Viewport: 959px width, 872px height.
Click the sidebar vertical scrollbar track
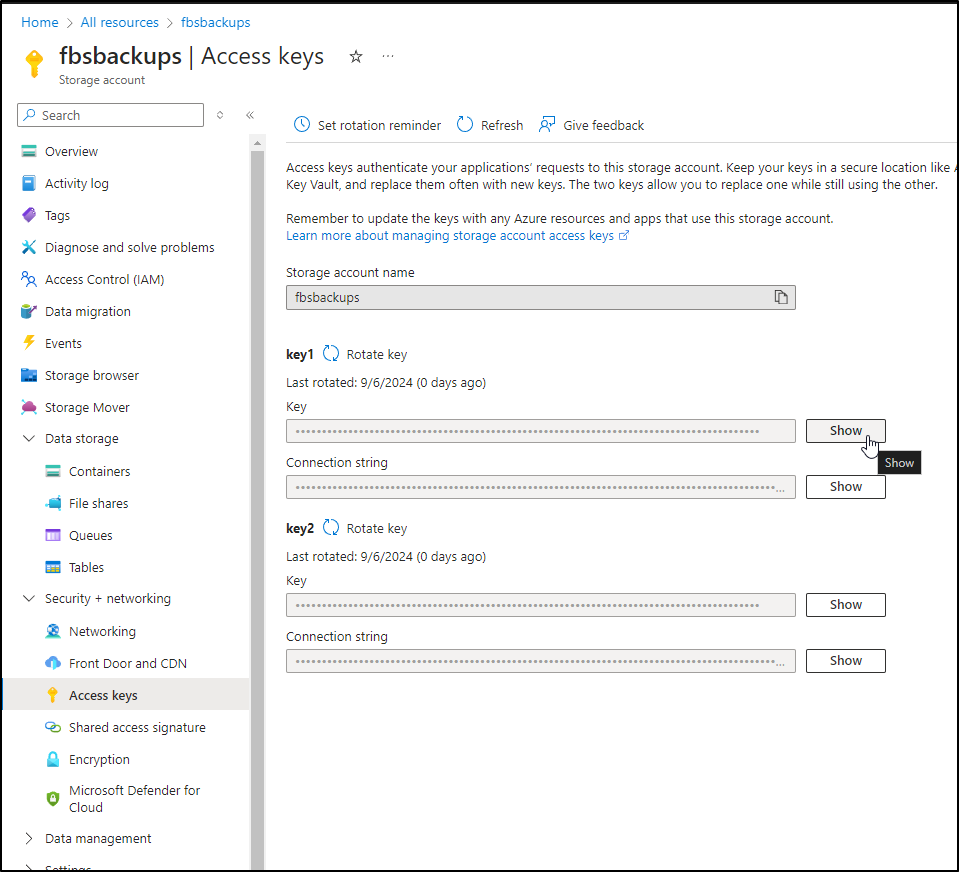(257, 510)
